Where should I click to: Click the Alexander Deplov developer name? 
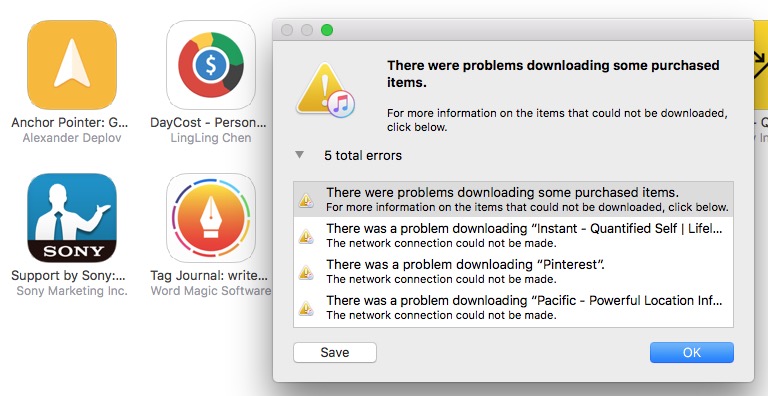[72, 138]
